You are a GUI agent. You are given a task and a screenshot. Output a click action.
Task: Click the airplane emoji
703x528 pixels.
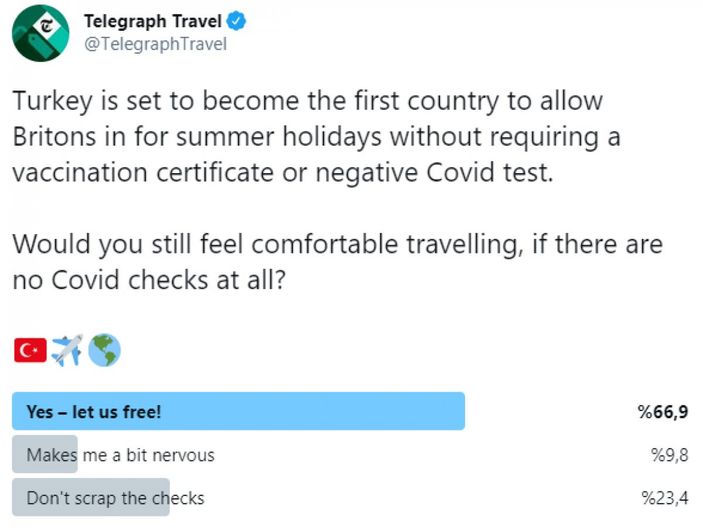click(66, 350)
